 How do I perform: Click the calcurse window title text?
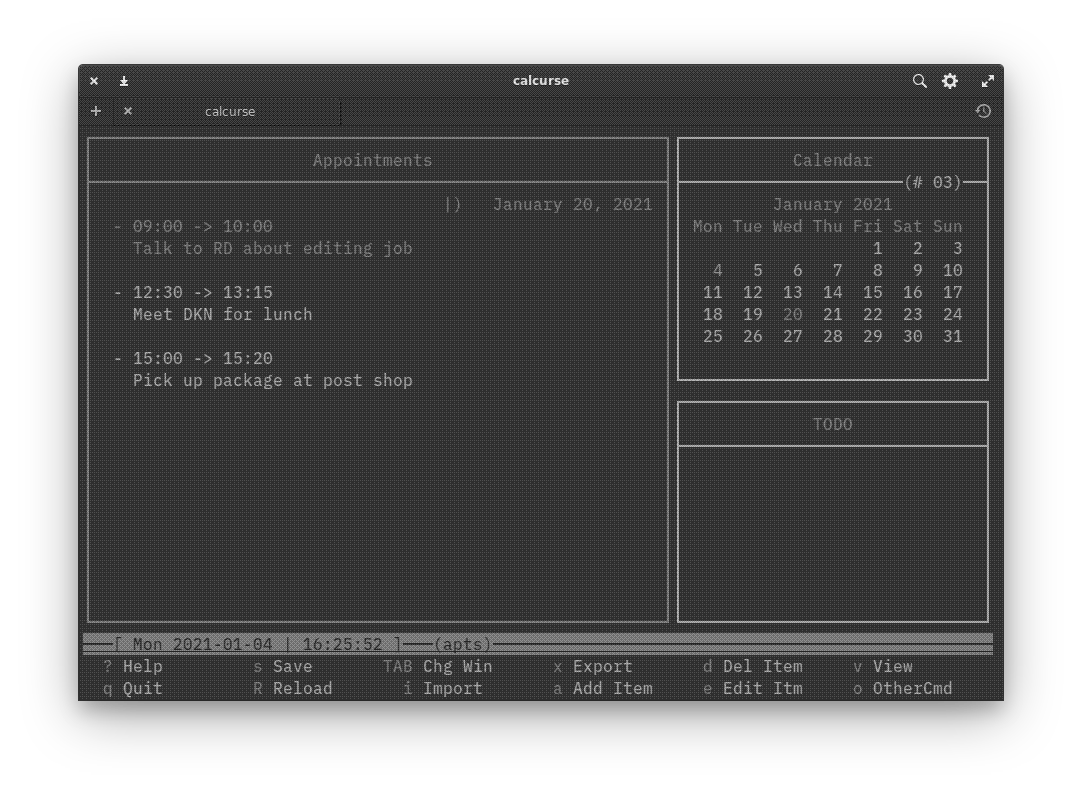click(541, 81)
